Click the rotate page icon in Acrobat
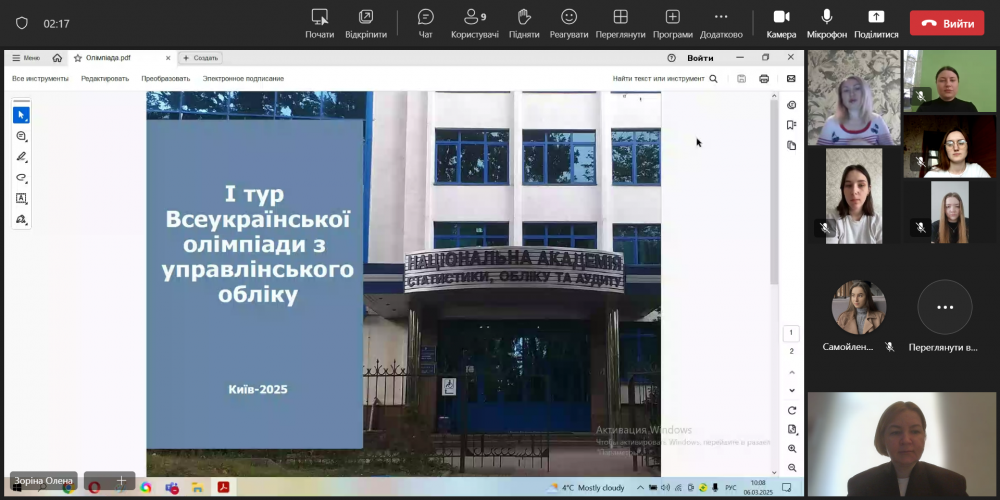This screenshot has height=500, width=1000. (x=792, y=410)
